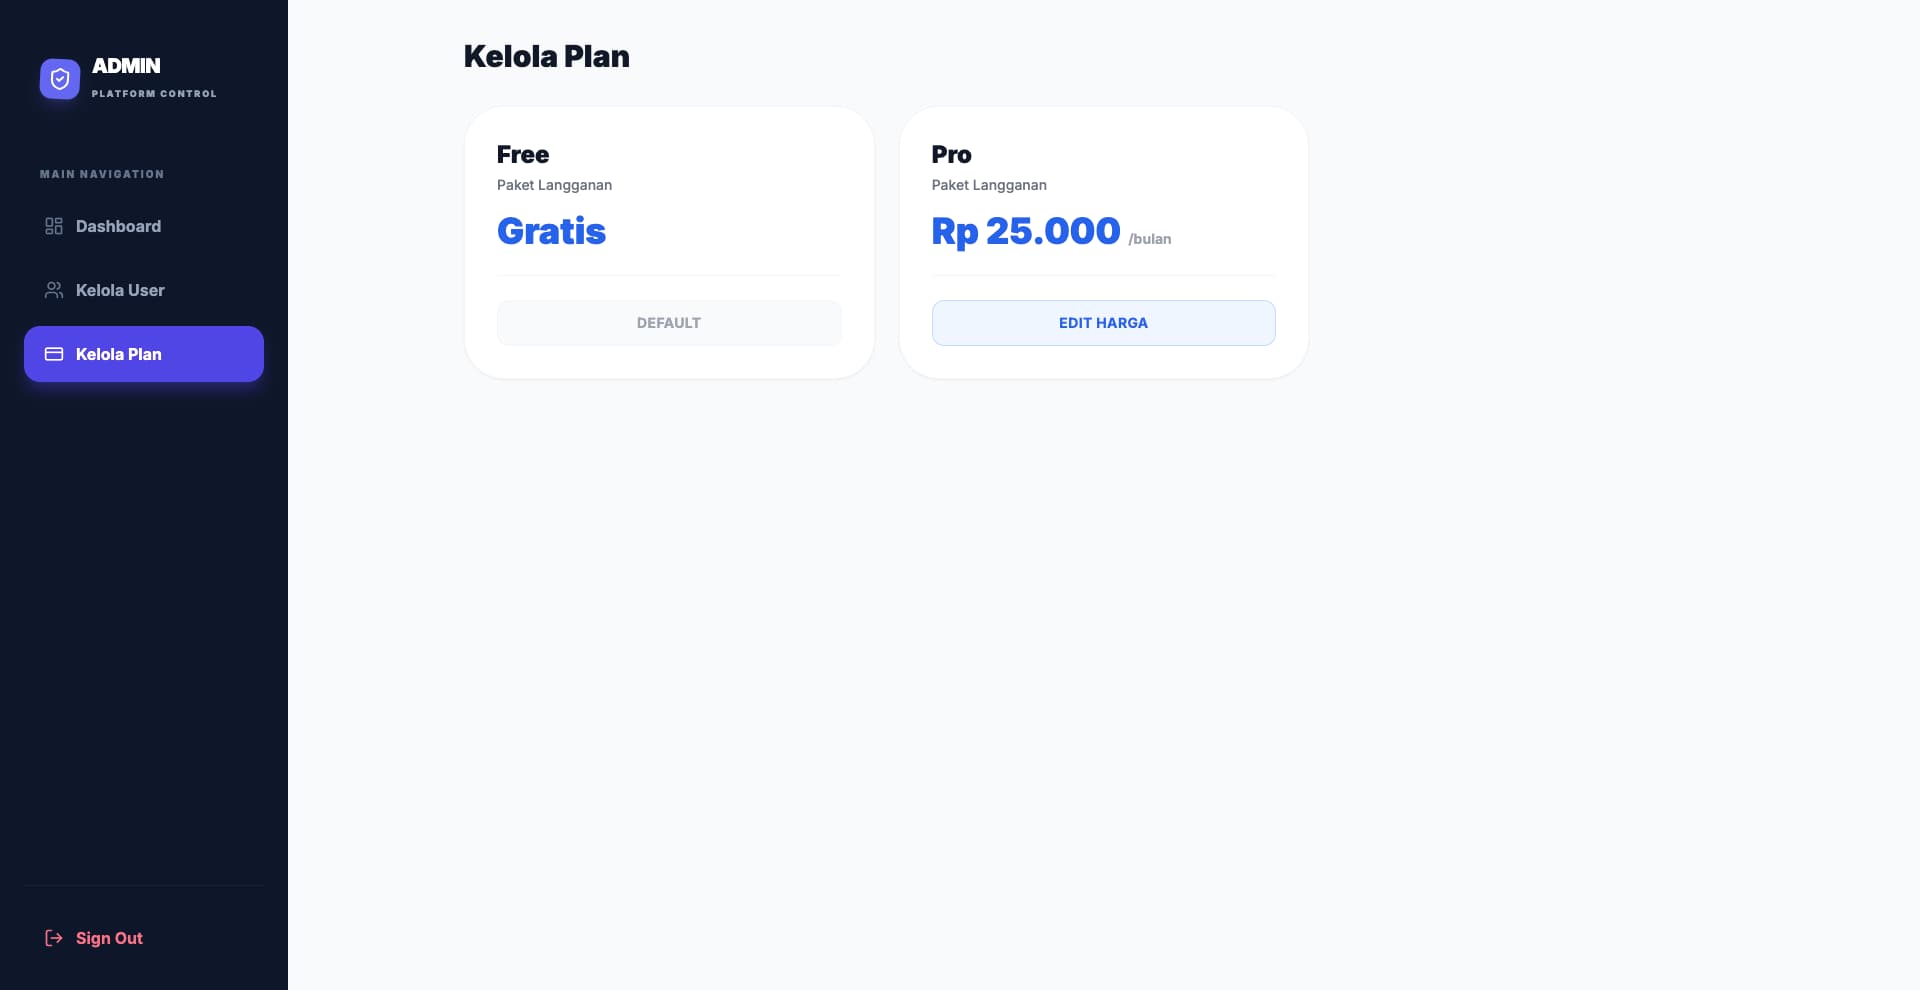Click the Kelola User people icon
The width and height of the screenshot is (1920, 990).
click(x=54, y=290)
